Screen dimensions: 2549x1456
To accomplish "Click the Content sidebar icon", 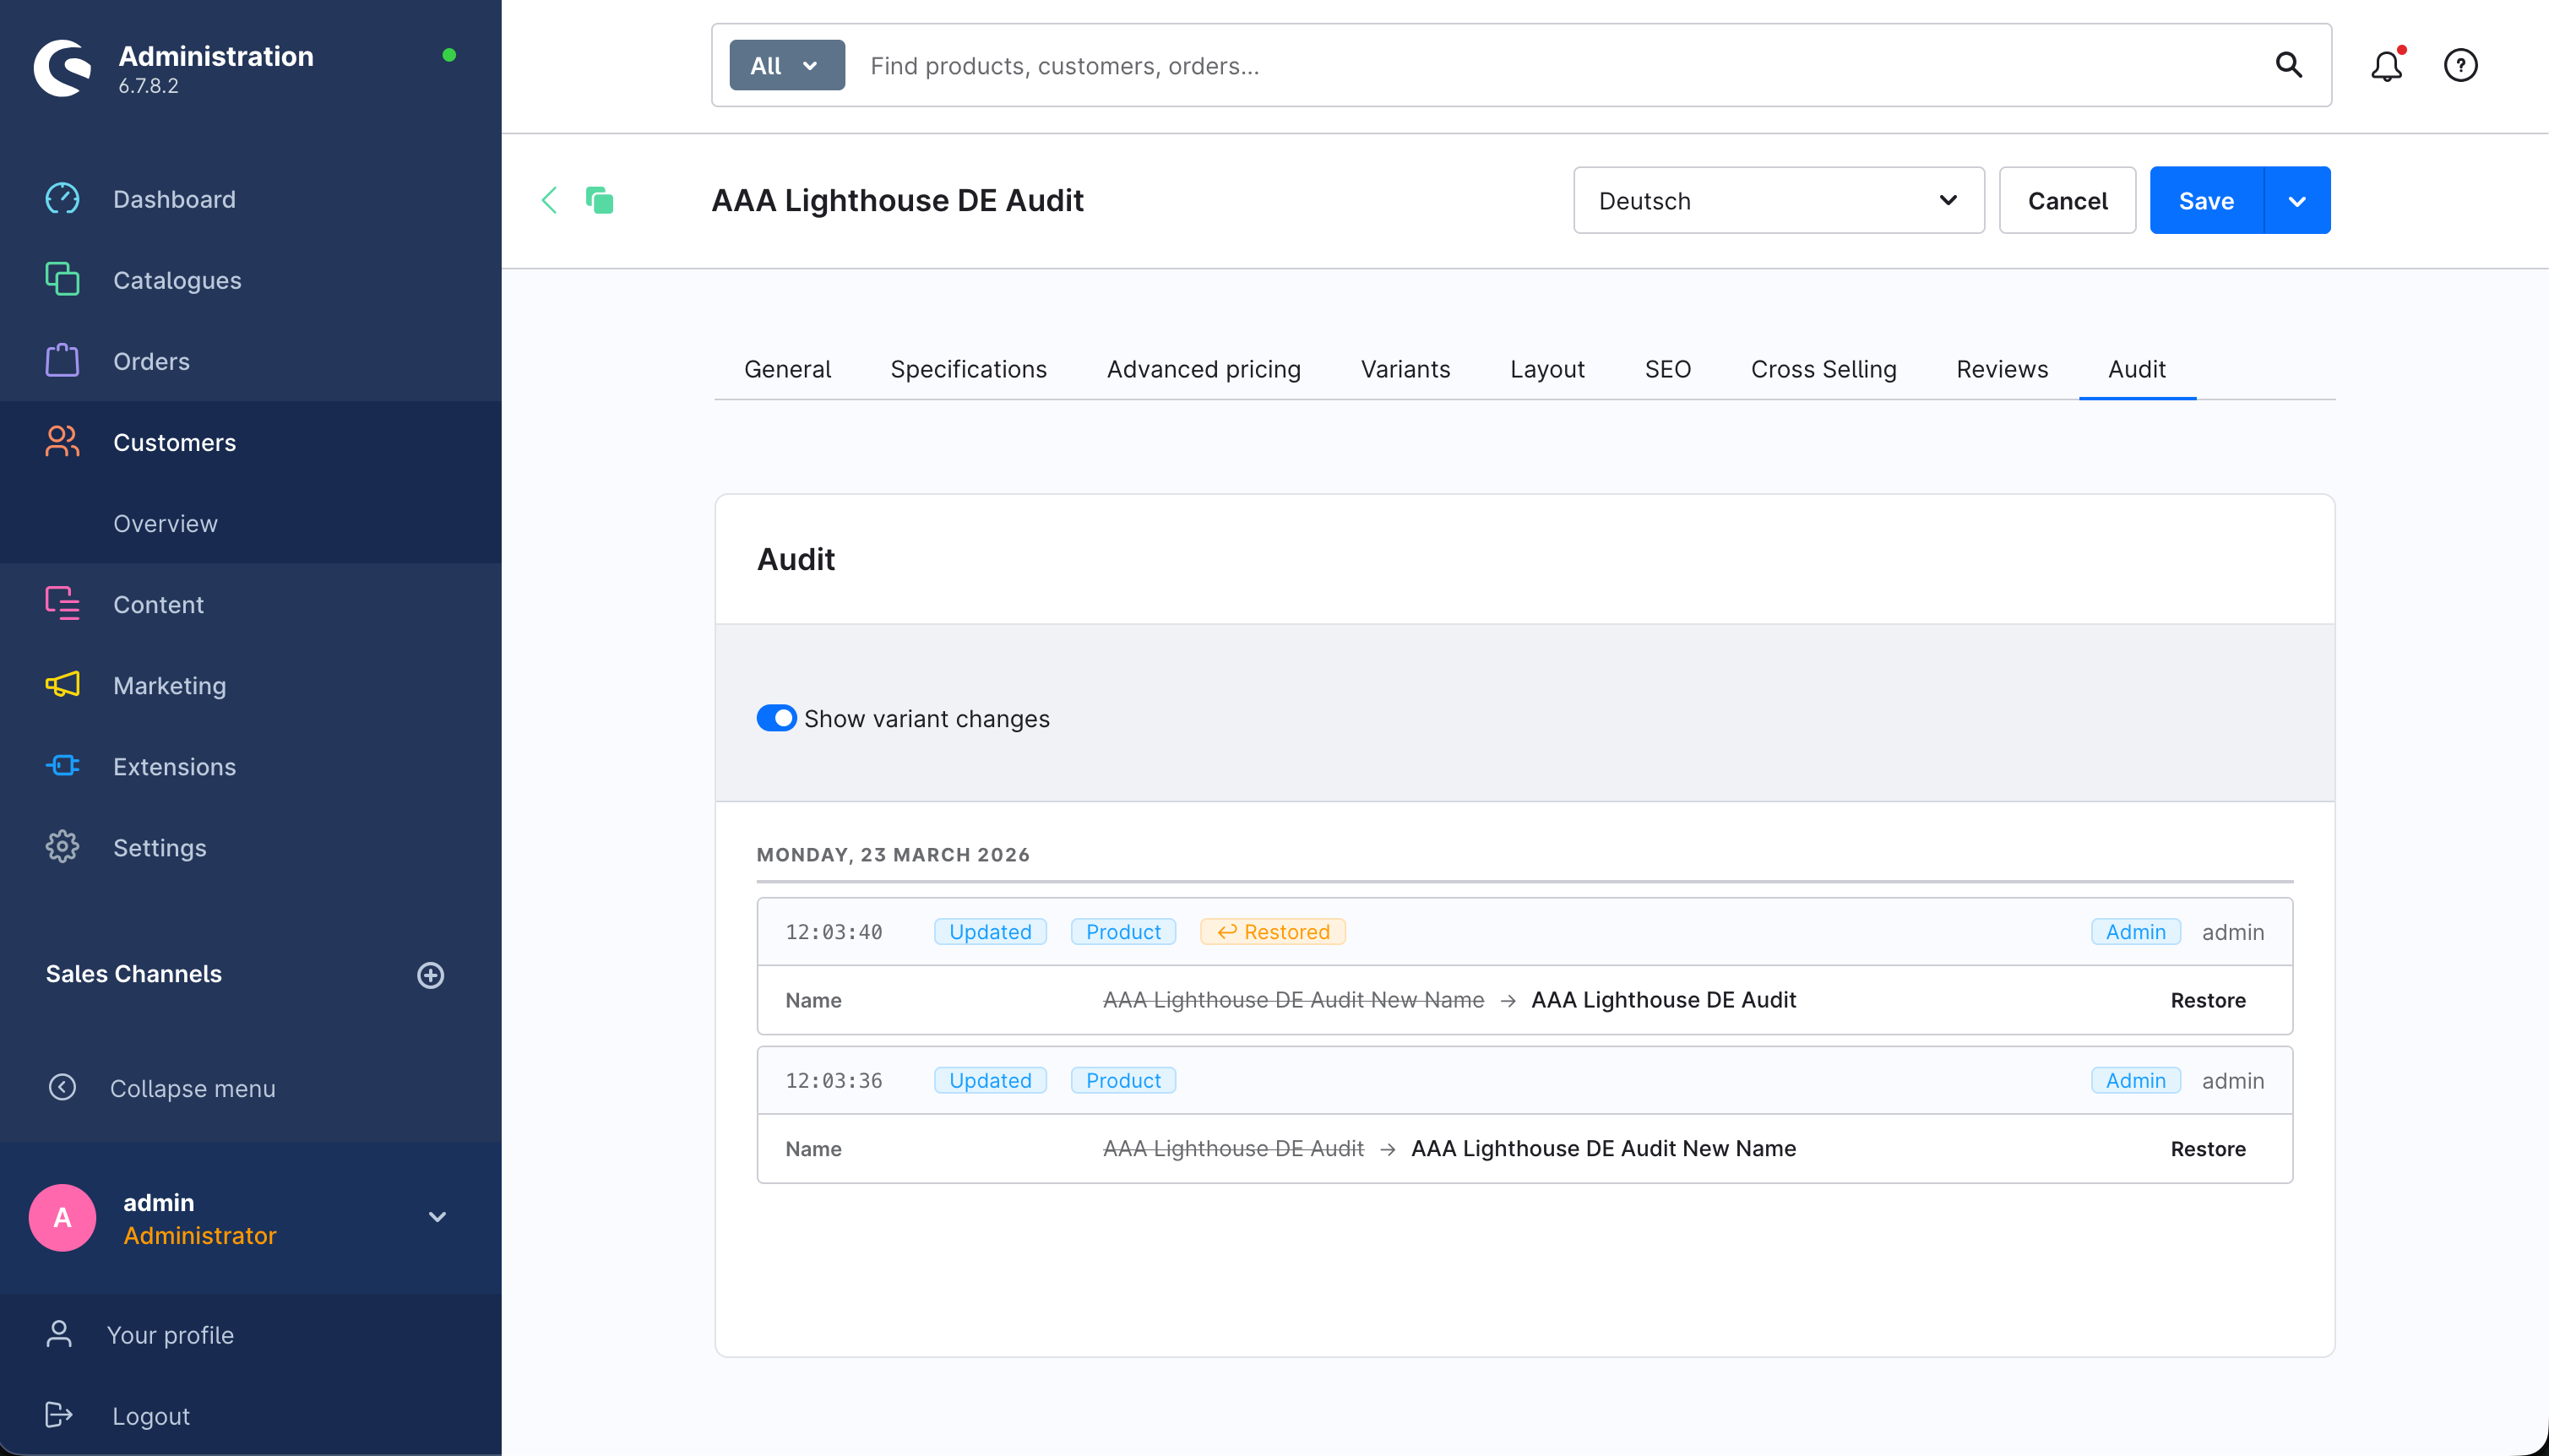I will tap(62, 603).
